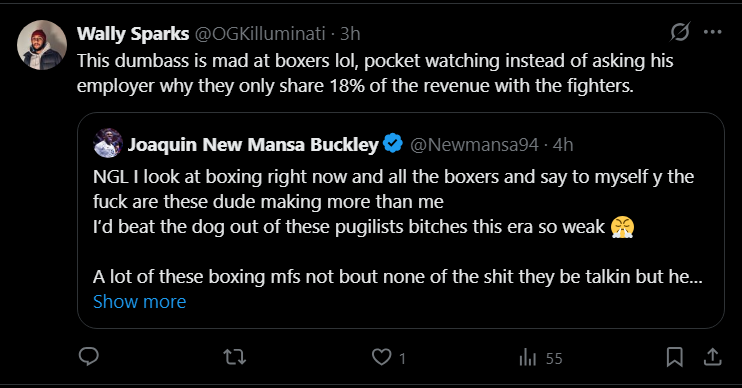This screenshot has width=742, height=388.
Task: Open the @Newmansa94 handle
Action: click(474, 145)
